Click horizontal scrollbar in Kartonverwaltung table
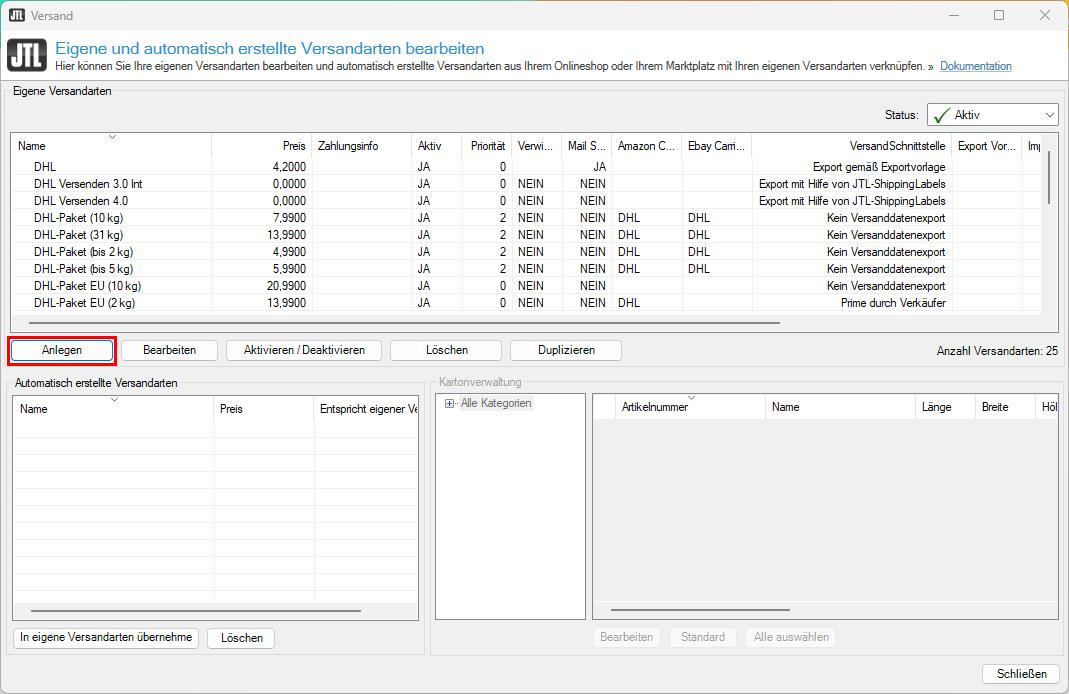The width and height of the screenshot is (1069, 694). point(700,610)
